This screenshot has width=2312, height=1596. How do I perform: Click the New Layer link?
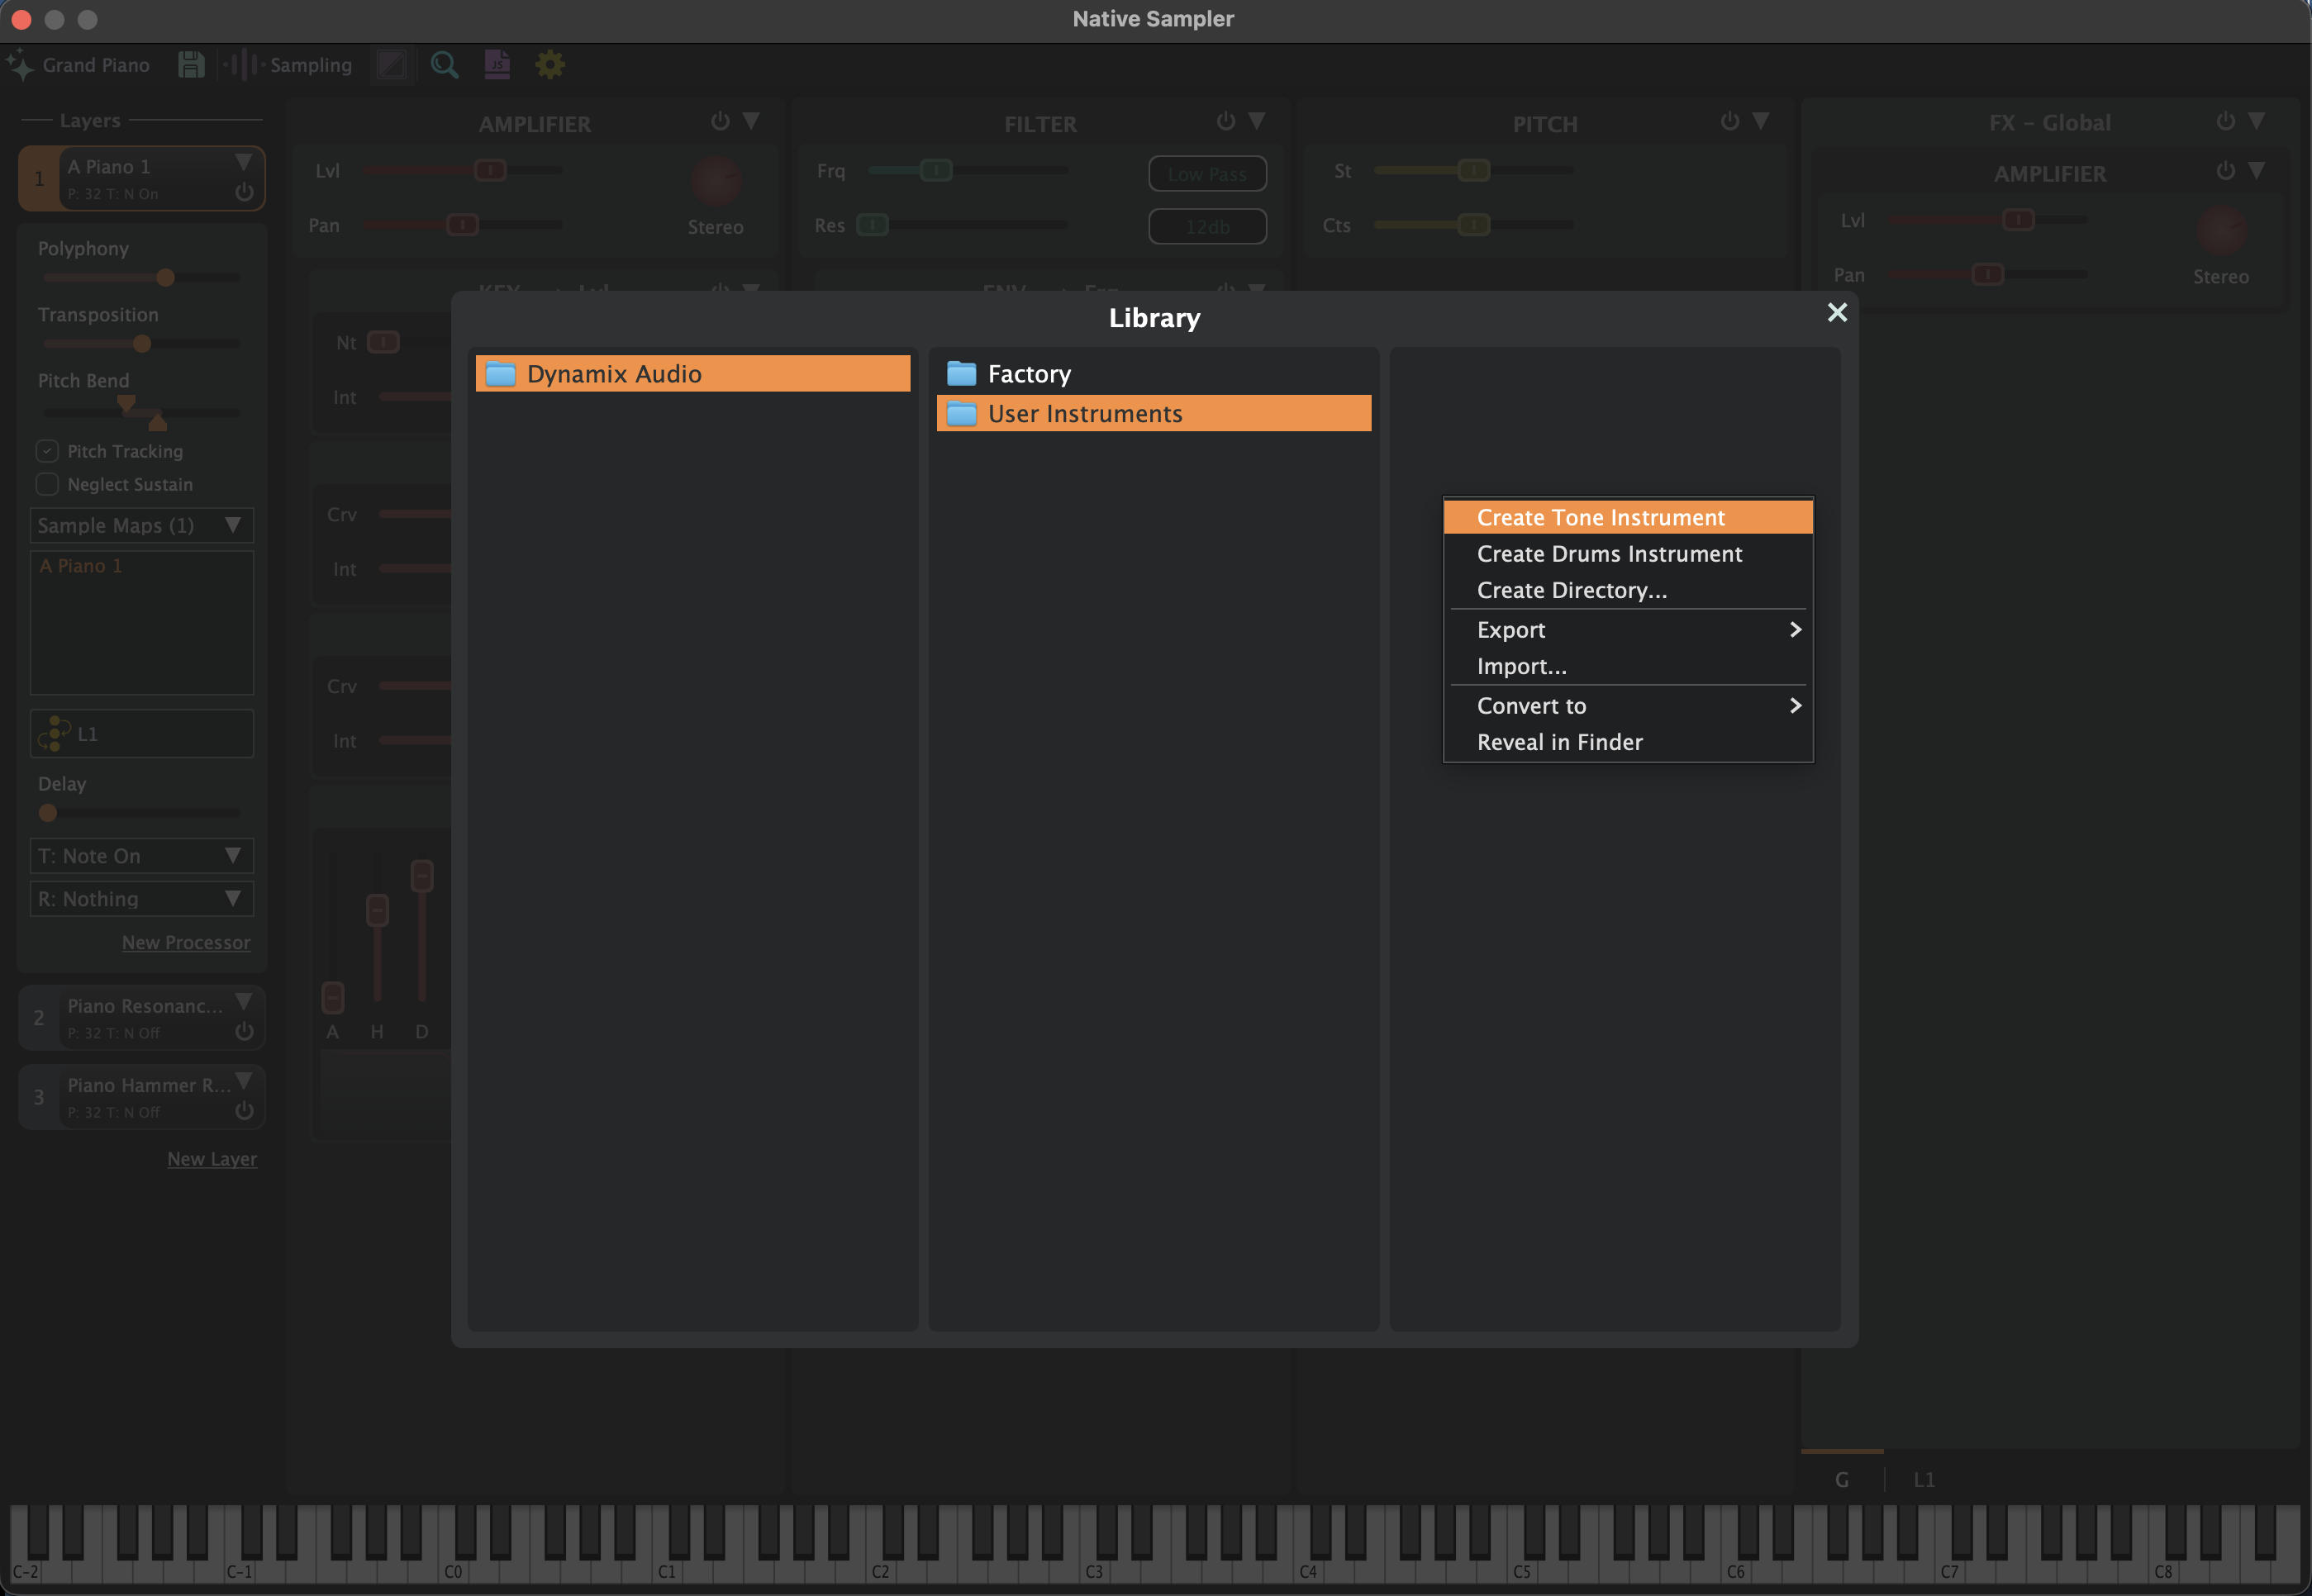212,1159
